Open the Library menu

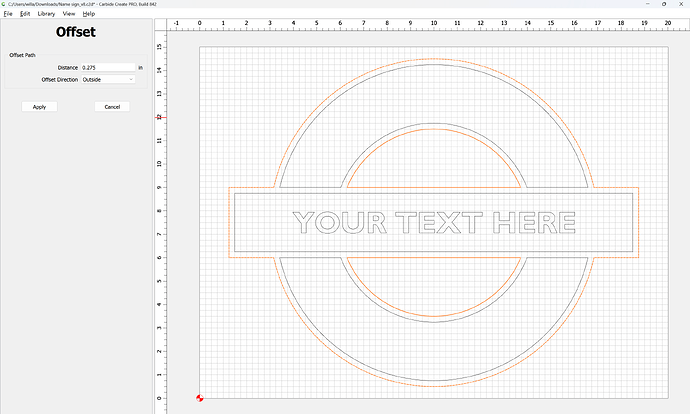click(x=46, y=14)
